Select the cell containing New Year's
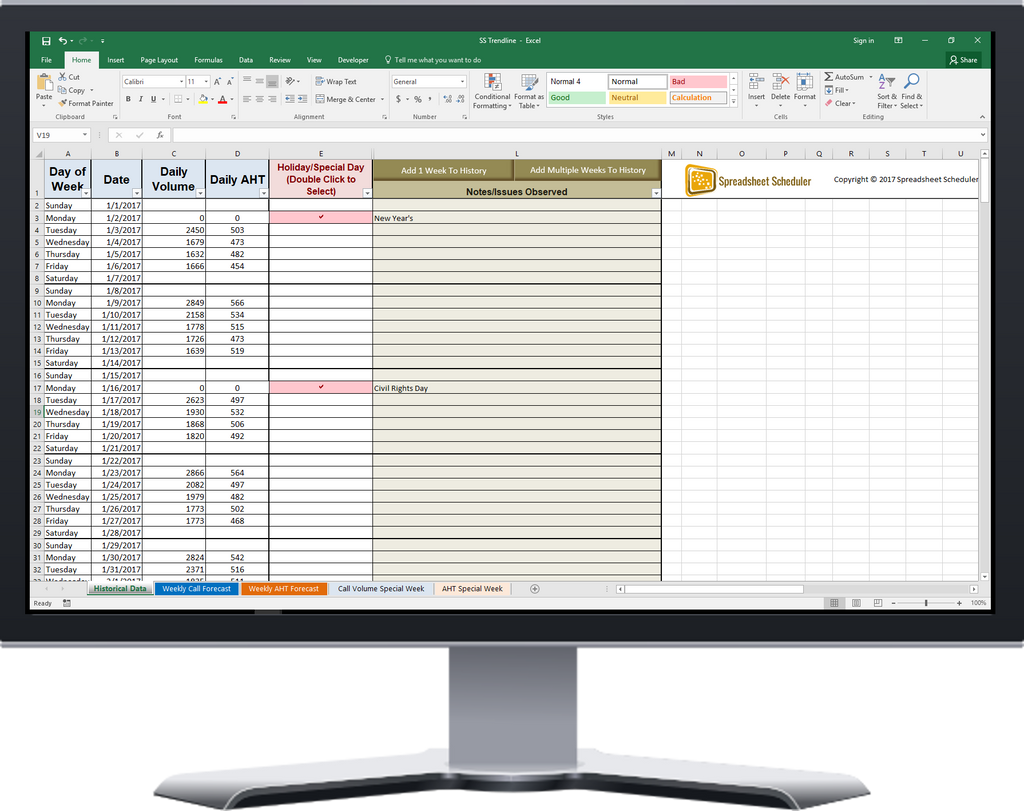1024x811 pixels. pyautogui.click(x=517, y=218)
